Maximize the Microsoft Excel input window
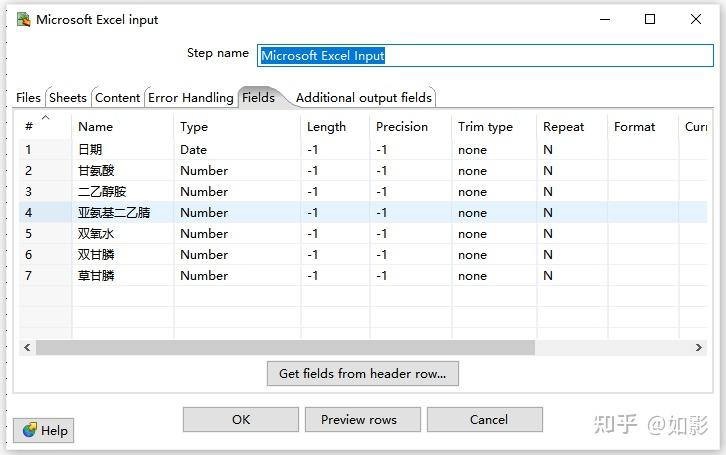This screenshot has width=726, height=455. [650, 19]
